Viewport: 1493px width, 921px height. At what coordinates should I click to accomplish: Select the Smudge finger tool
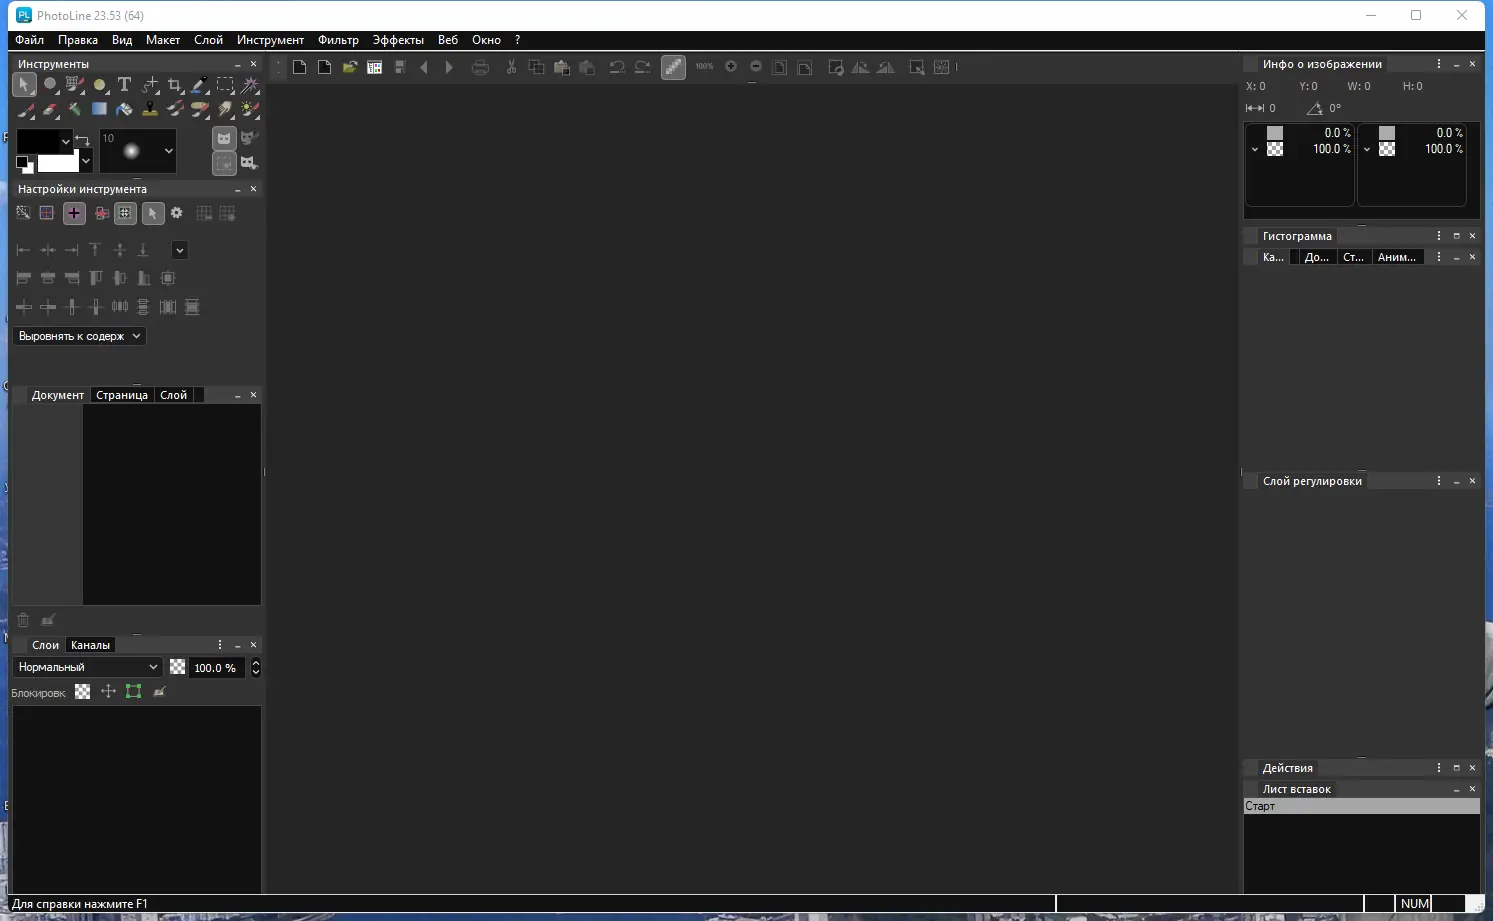coord(225,109)
